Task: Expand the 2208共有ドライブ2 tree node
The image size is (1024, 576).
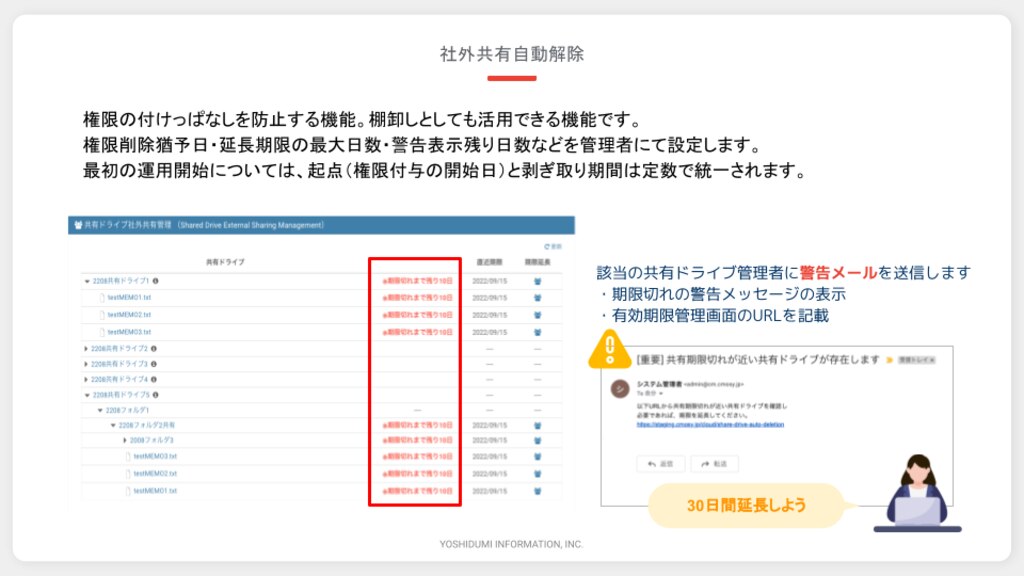Action: (86, 348)
